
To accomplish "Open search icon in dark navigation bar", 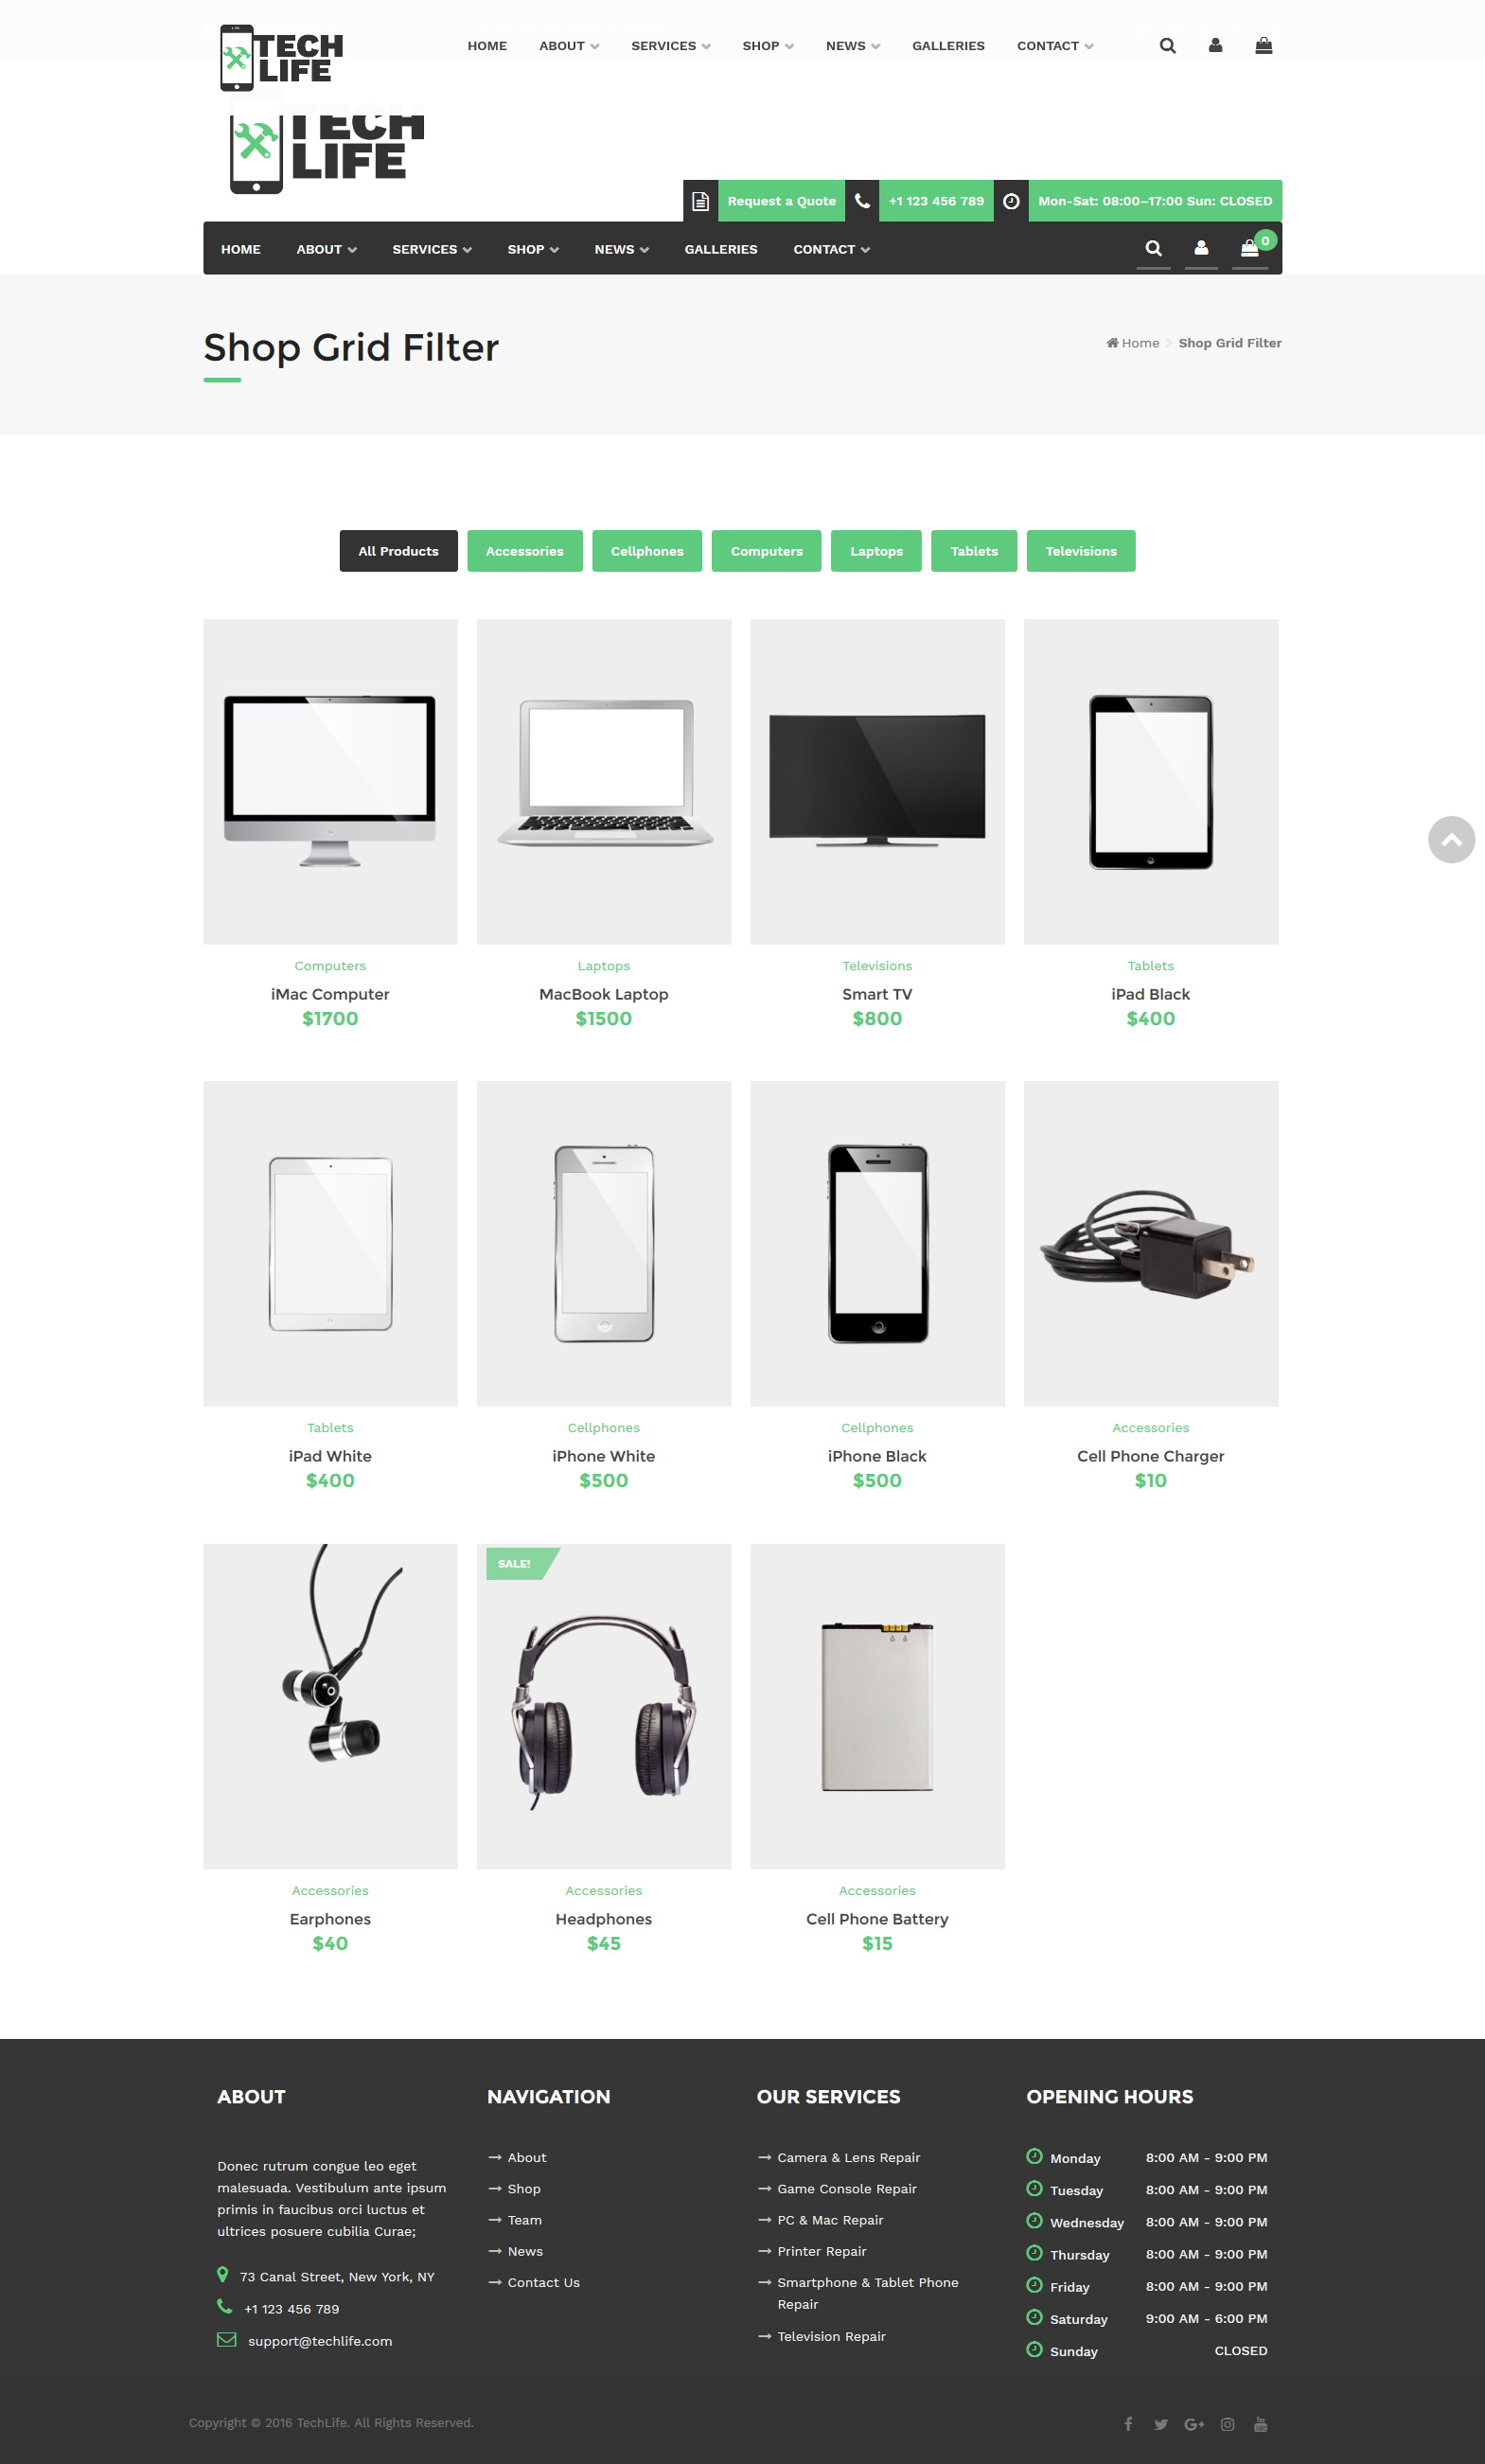I will 1153,248.
